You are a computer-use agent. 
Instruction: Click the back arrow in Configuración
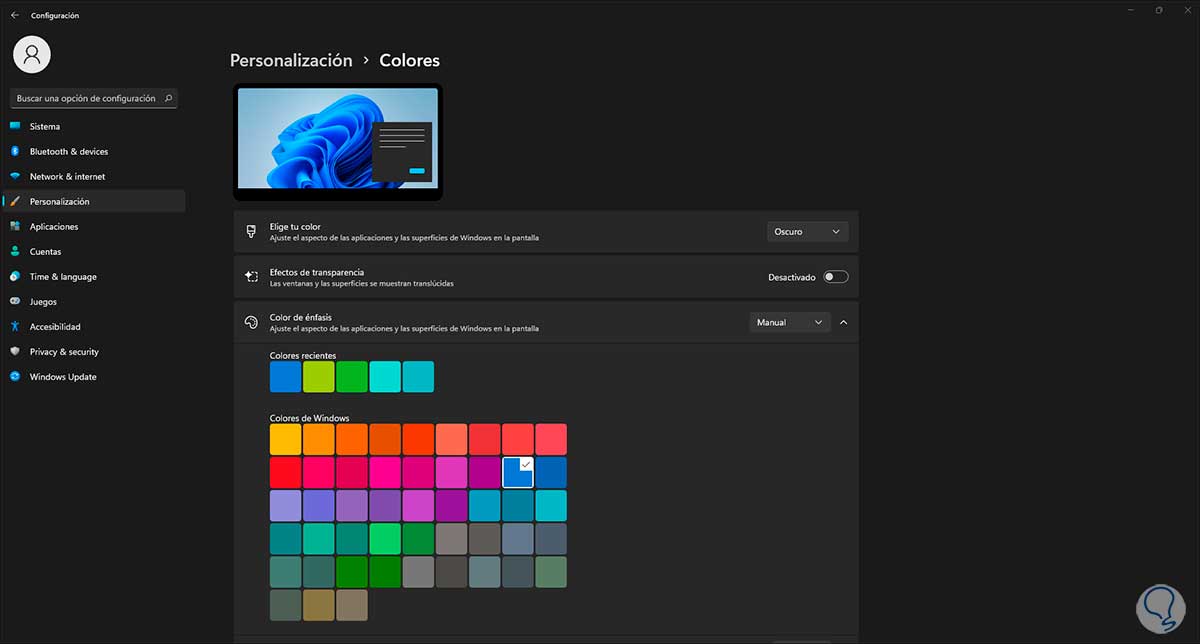point(14,15)
